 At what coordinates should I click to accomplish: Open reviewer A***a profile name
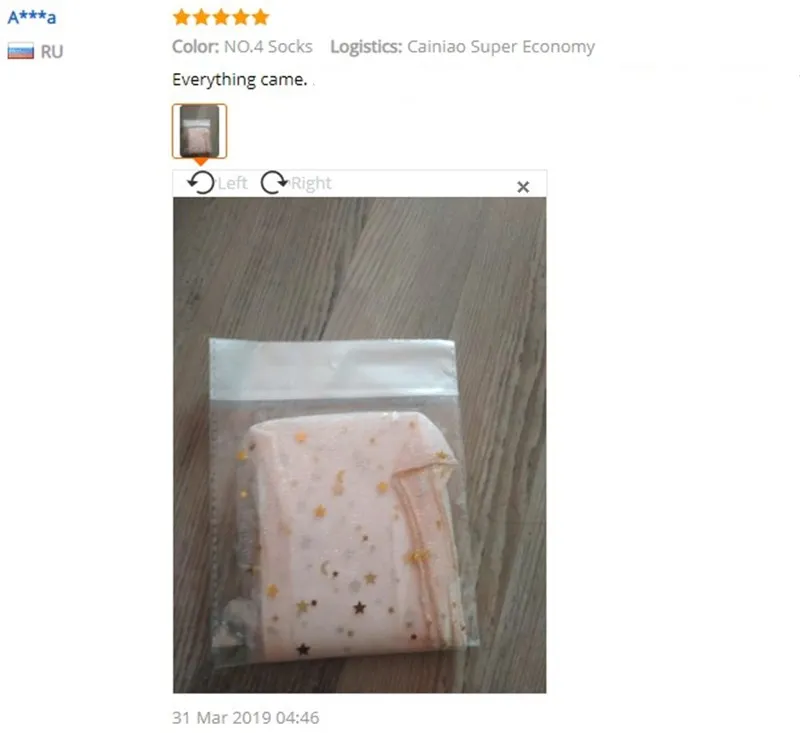point(32,17)
